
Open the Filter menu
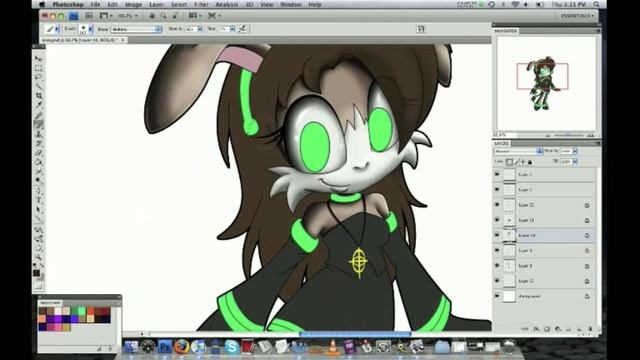click(201, 4)
